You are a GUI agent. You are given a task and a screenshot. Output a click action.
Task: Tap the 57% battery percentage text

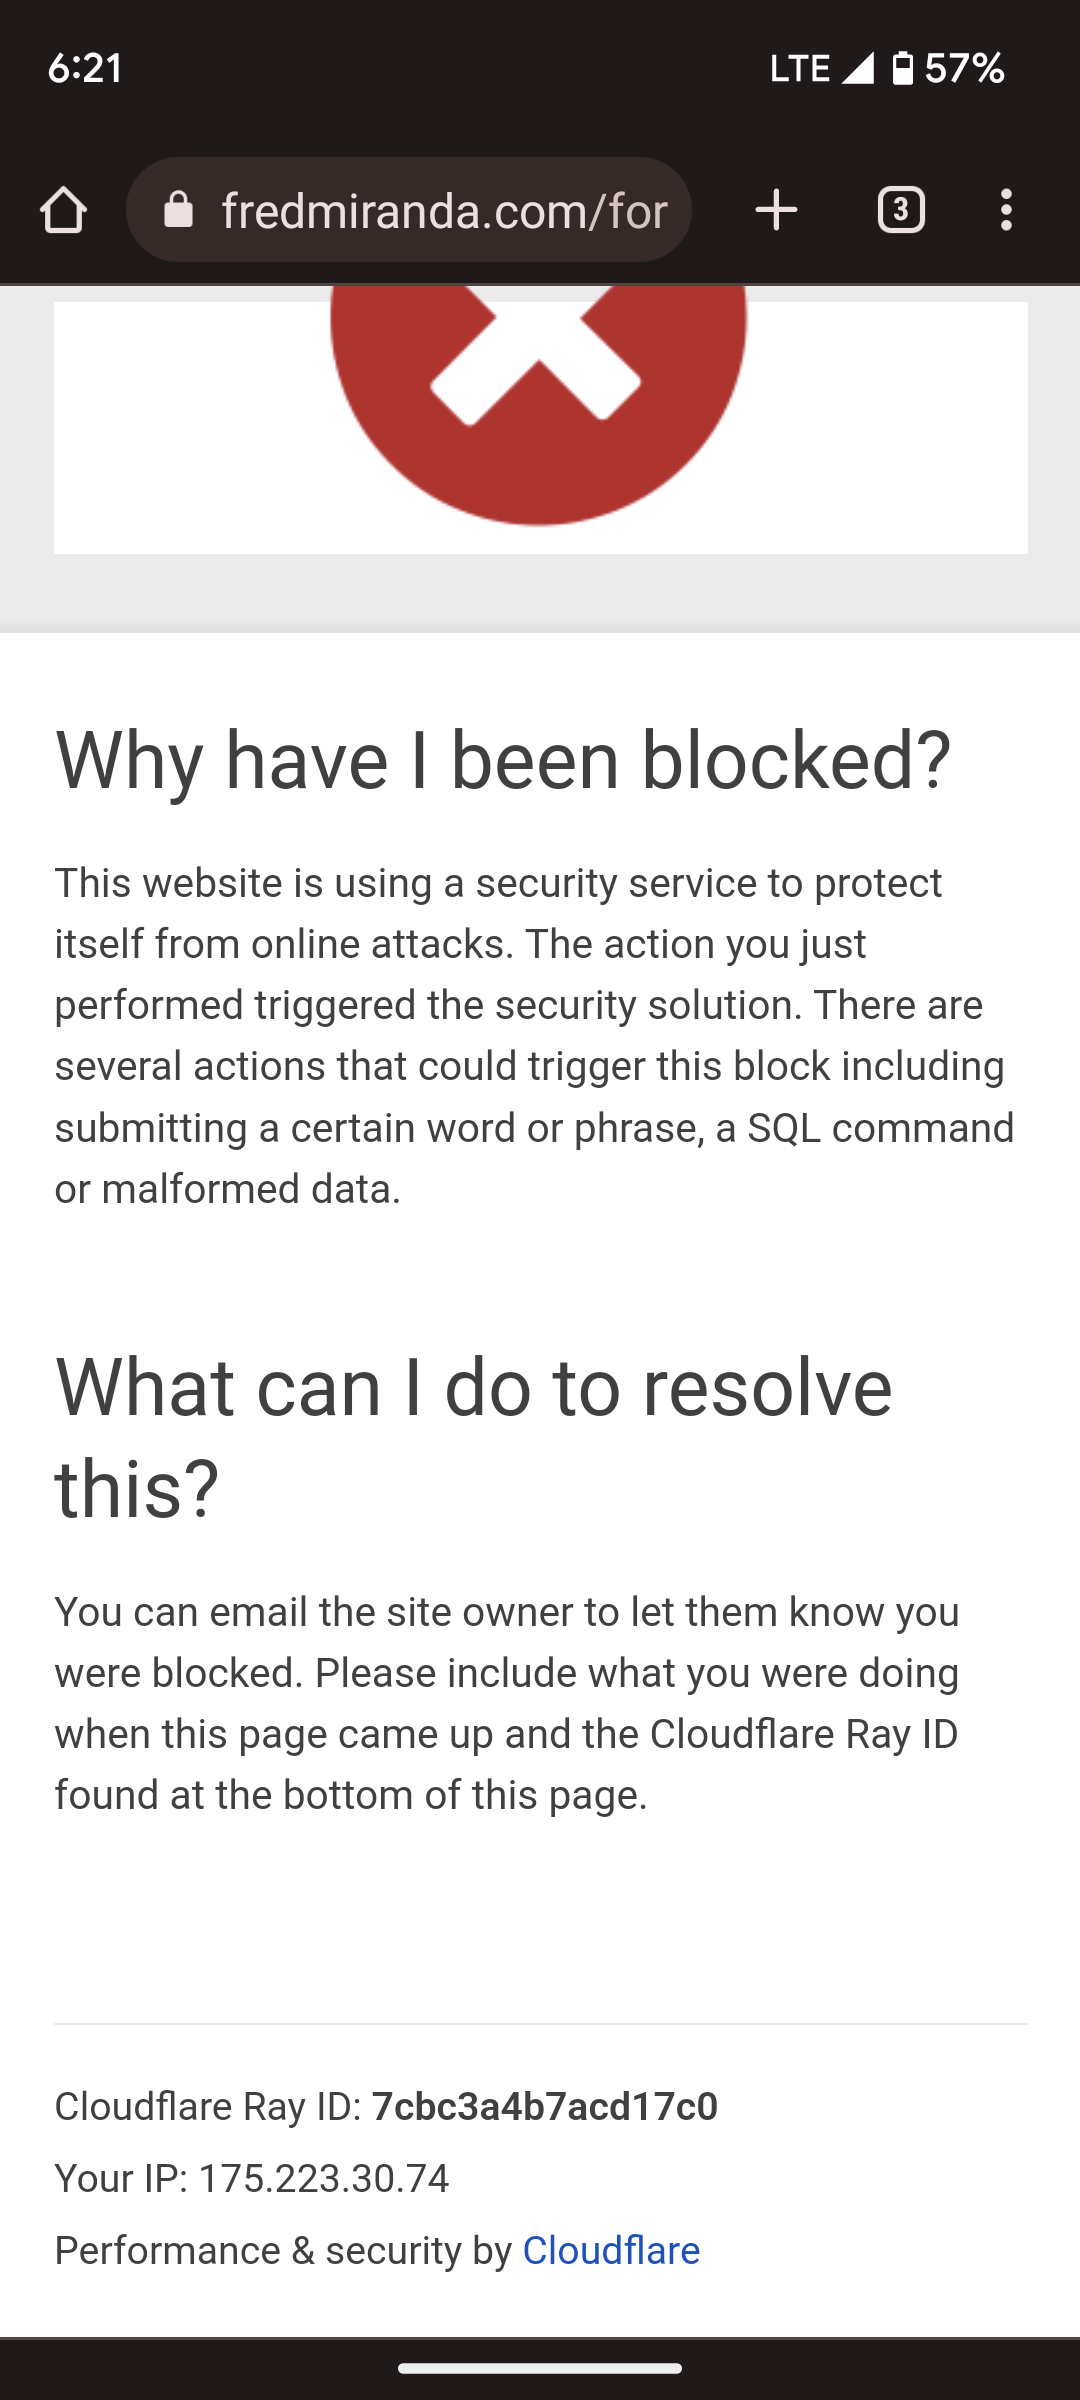(966, 67)
